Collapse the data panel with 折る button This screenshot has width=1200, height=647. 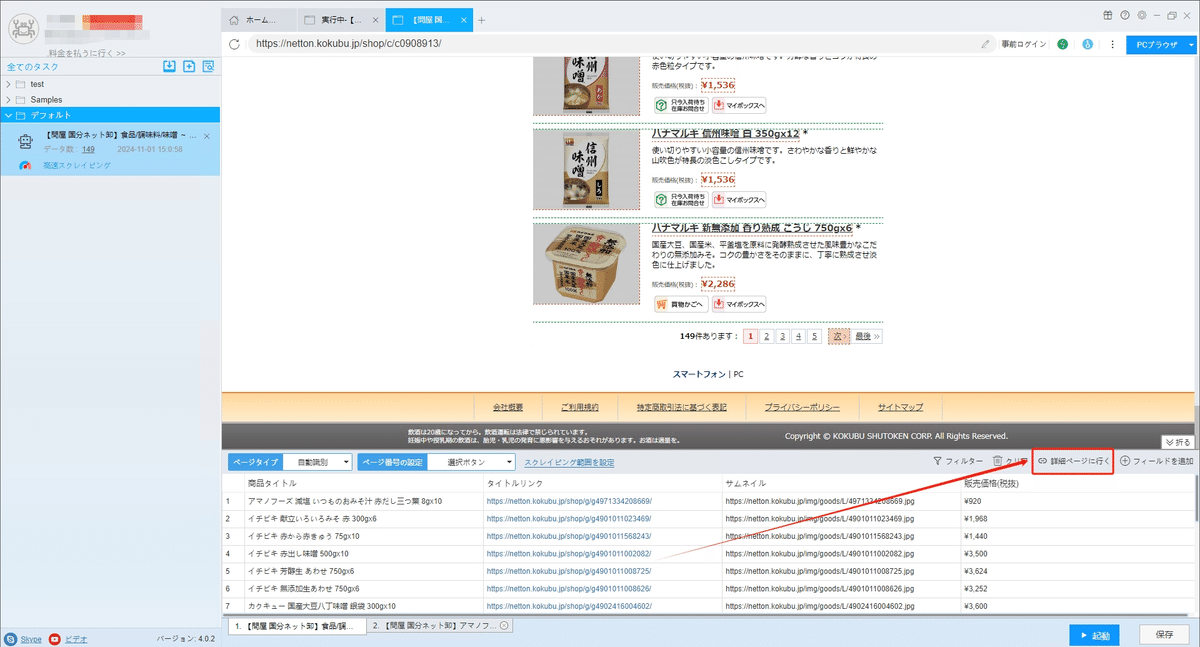[x=1176, y=442]
